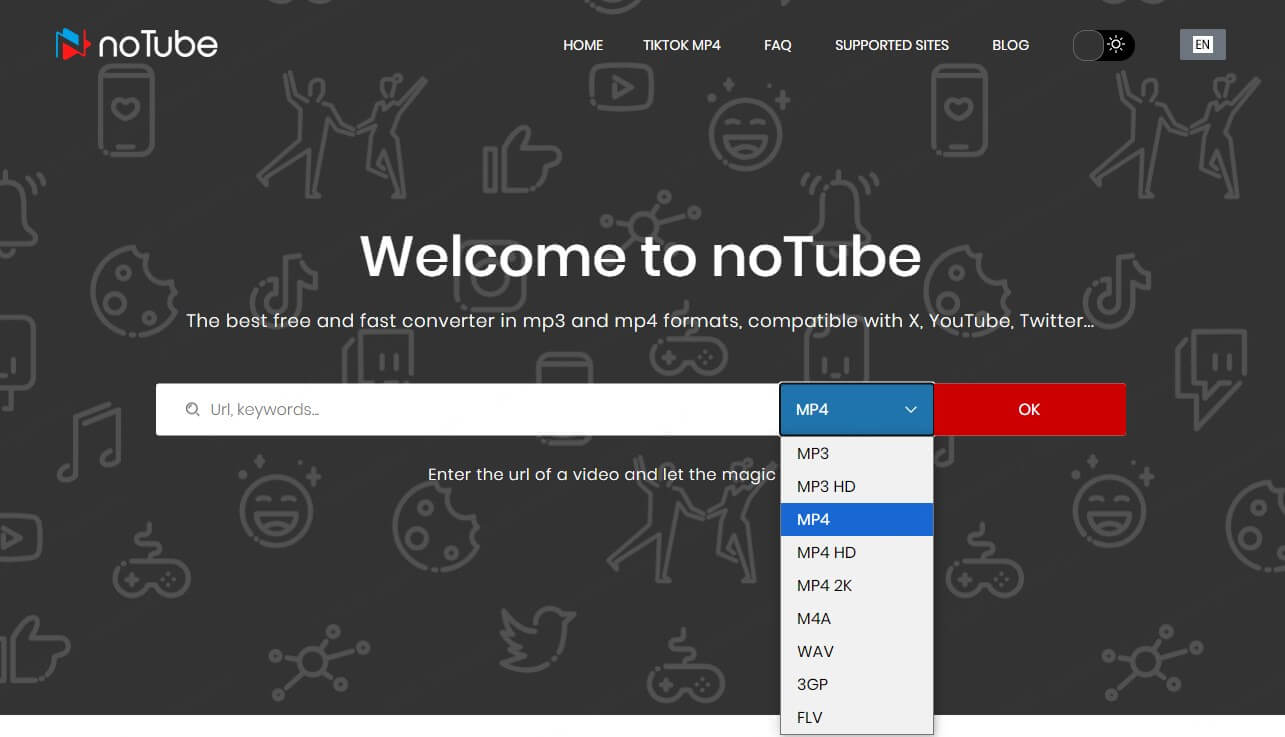Collapse the MP4 format dropdown
The width and height of the screenshot is (1285, 737).
pyautogui.click(x=857, y=409)
